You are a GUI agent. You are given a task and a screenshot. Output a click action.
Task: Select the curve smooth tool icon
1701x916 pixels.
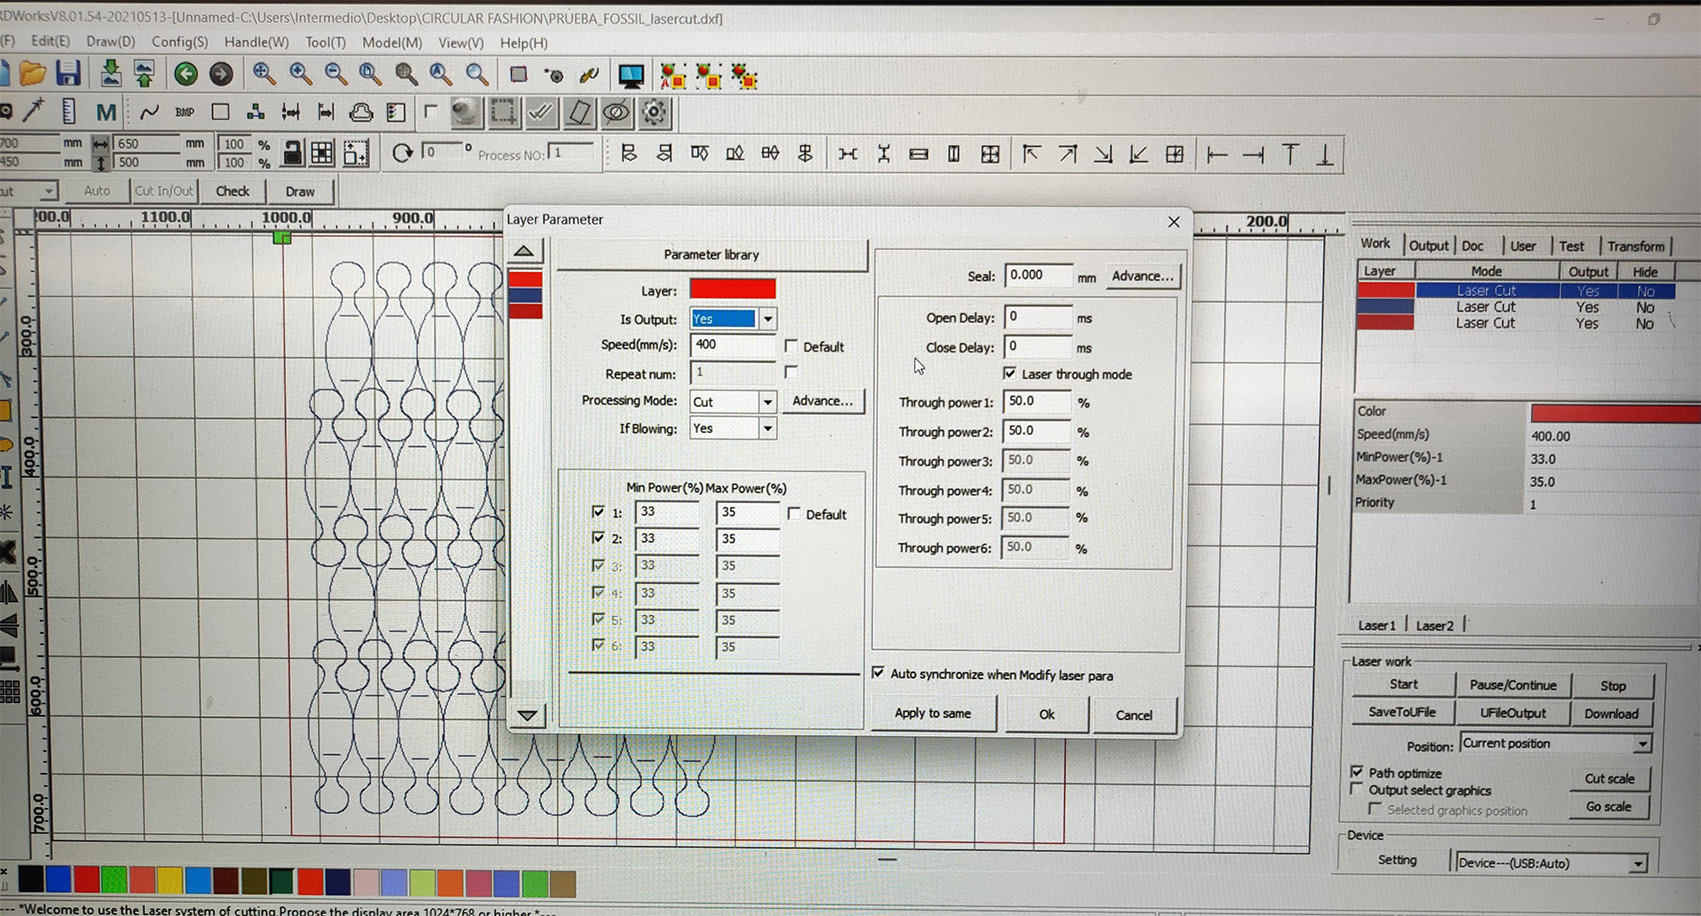pos(149,112)
